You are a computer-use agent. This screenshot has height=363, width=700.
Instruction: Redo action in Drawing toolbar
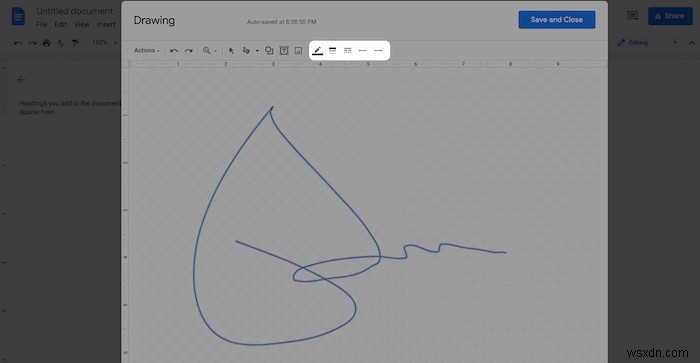point(189,51)
